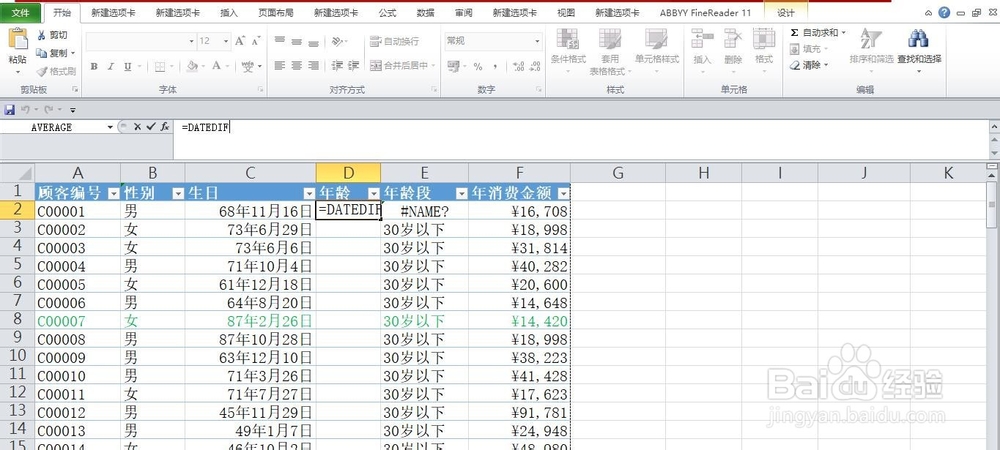Click the decrease indent icon

(x=337, y=66)
